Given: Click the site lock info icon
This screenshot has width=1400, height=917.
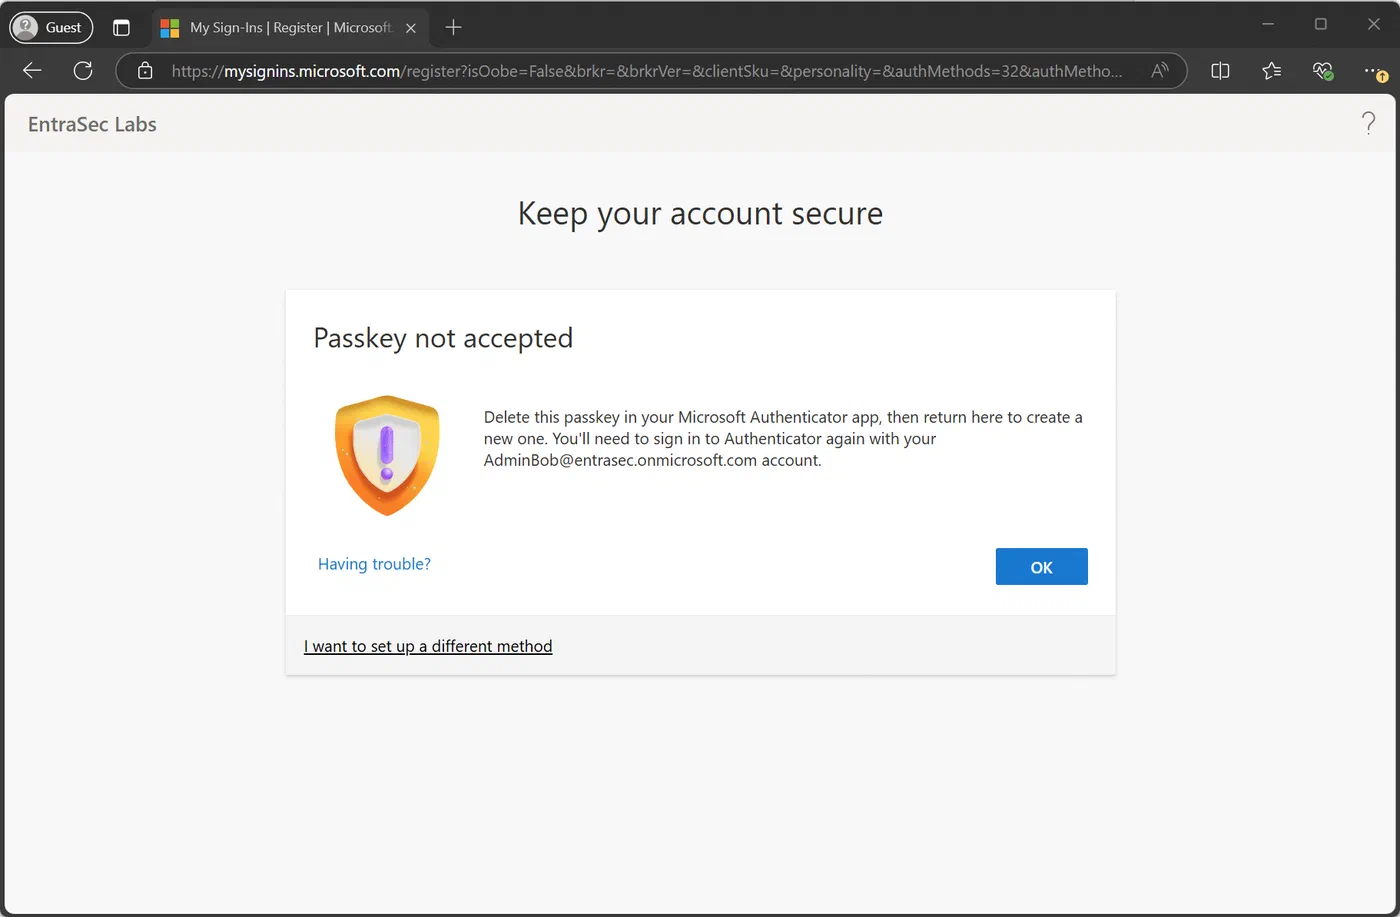Looking at the screenshot, I should pyautogui.click(x=145, y=71).
